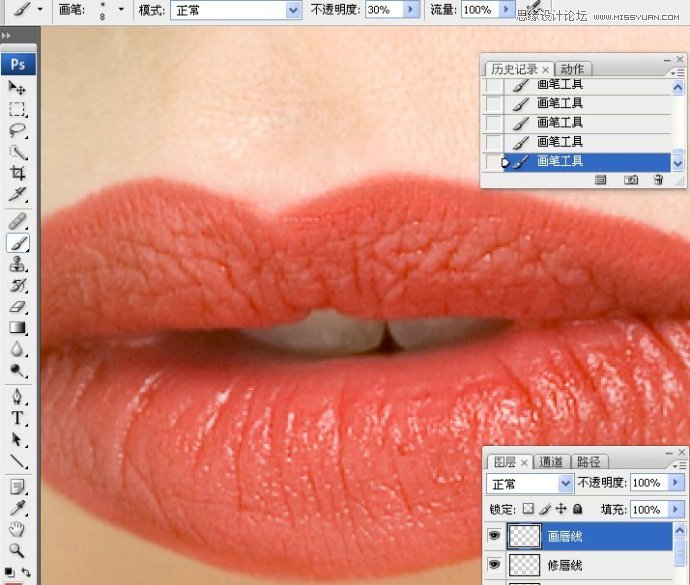
Task: Switch to the 通道 tab
Action: click(551, 462)
